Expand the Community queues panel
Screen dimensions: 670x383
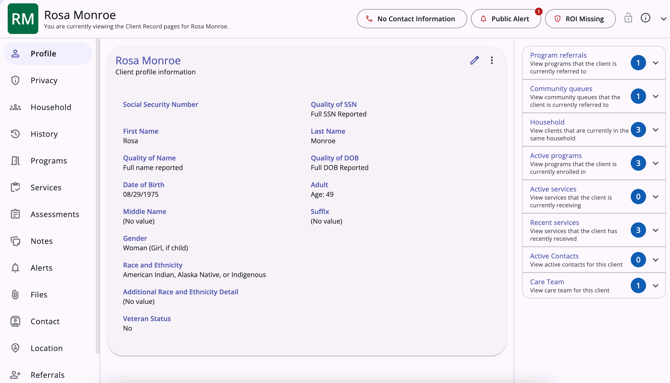pos(655,96)
